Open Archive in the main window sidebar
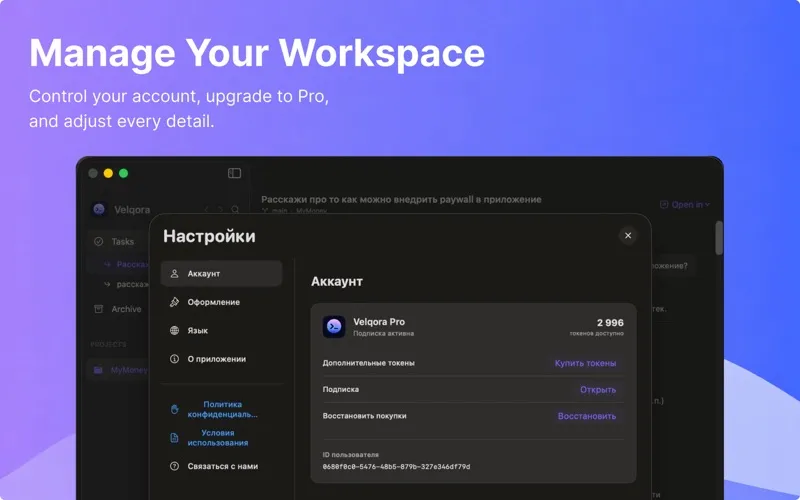The width and height of the screenshot is (800, 500). click(x=118, y=309)
